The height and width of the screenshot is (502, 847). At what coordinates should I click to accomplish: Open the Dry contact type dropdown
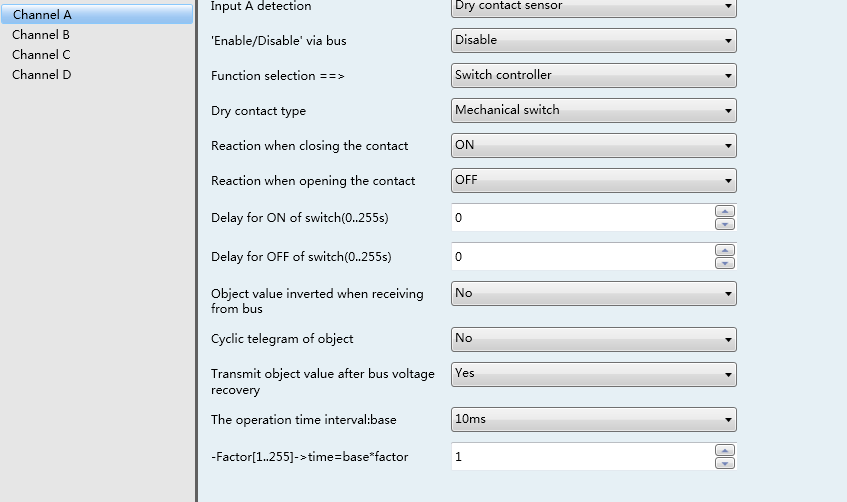[x=594, y=110]
